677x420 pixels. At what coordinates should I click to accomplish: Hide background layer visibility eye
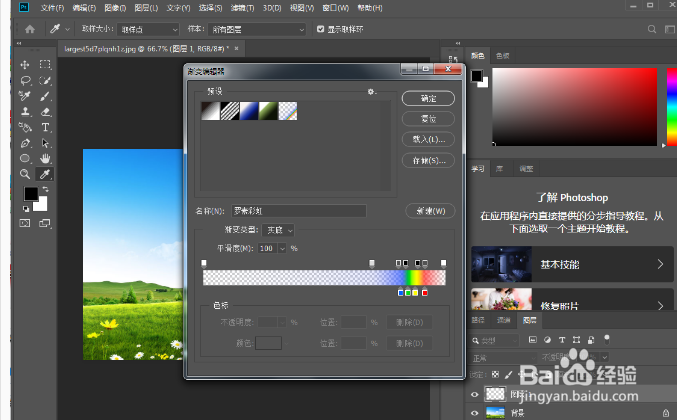[475, 413]
